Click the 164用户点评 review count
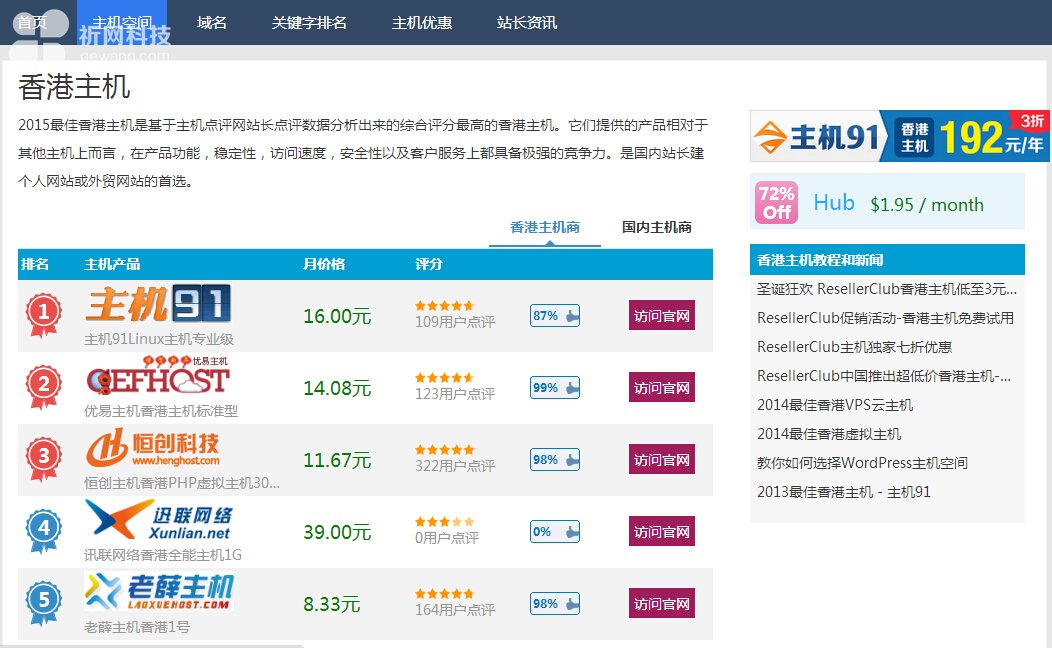This screenshot has height=648, width=1052. [455, 610]
